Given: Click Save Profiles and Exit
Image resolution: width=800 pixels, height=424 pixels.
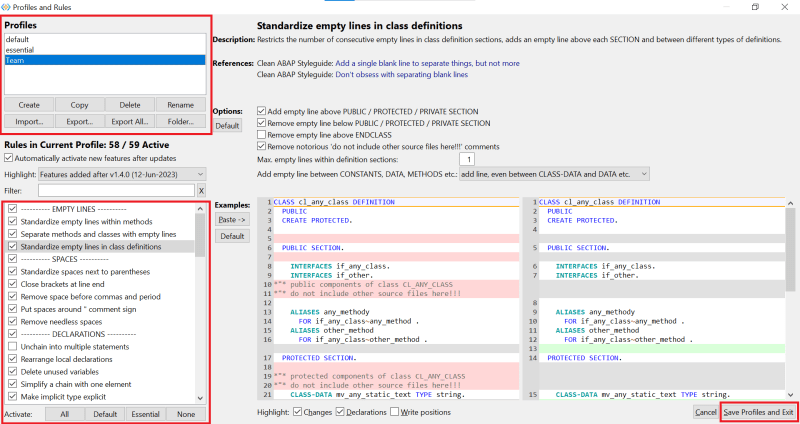Looking at the screenshot, I should click(759, 412).
